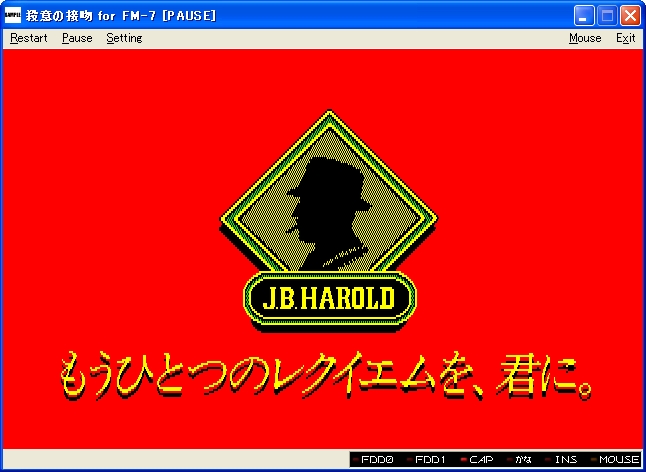Click the FDD0 drive indicator in status bar
This screenshot has width=646, height=472.
coord(377,460)
